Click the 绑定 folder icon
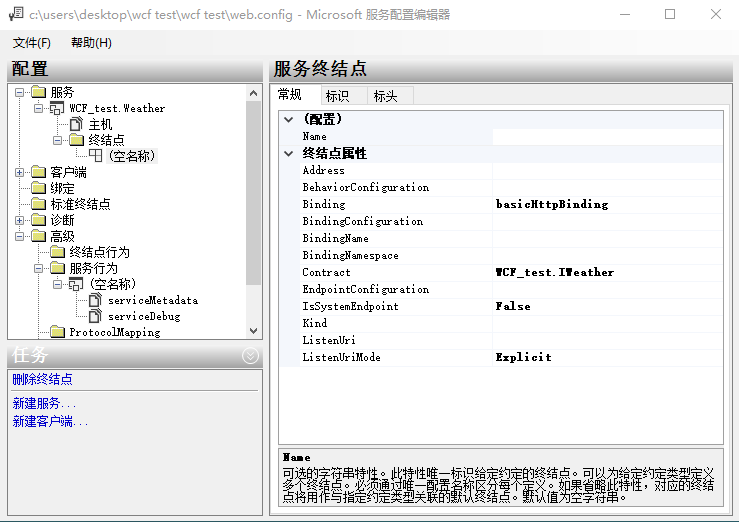Image resolution: width=739 pixels, height=522 pixels. [x=39, y=188]
